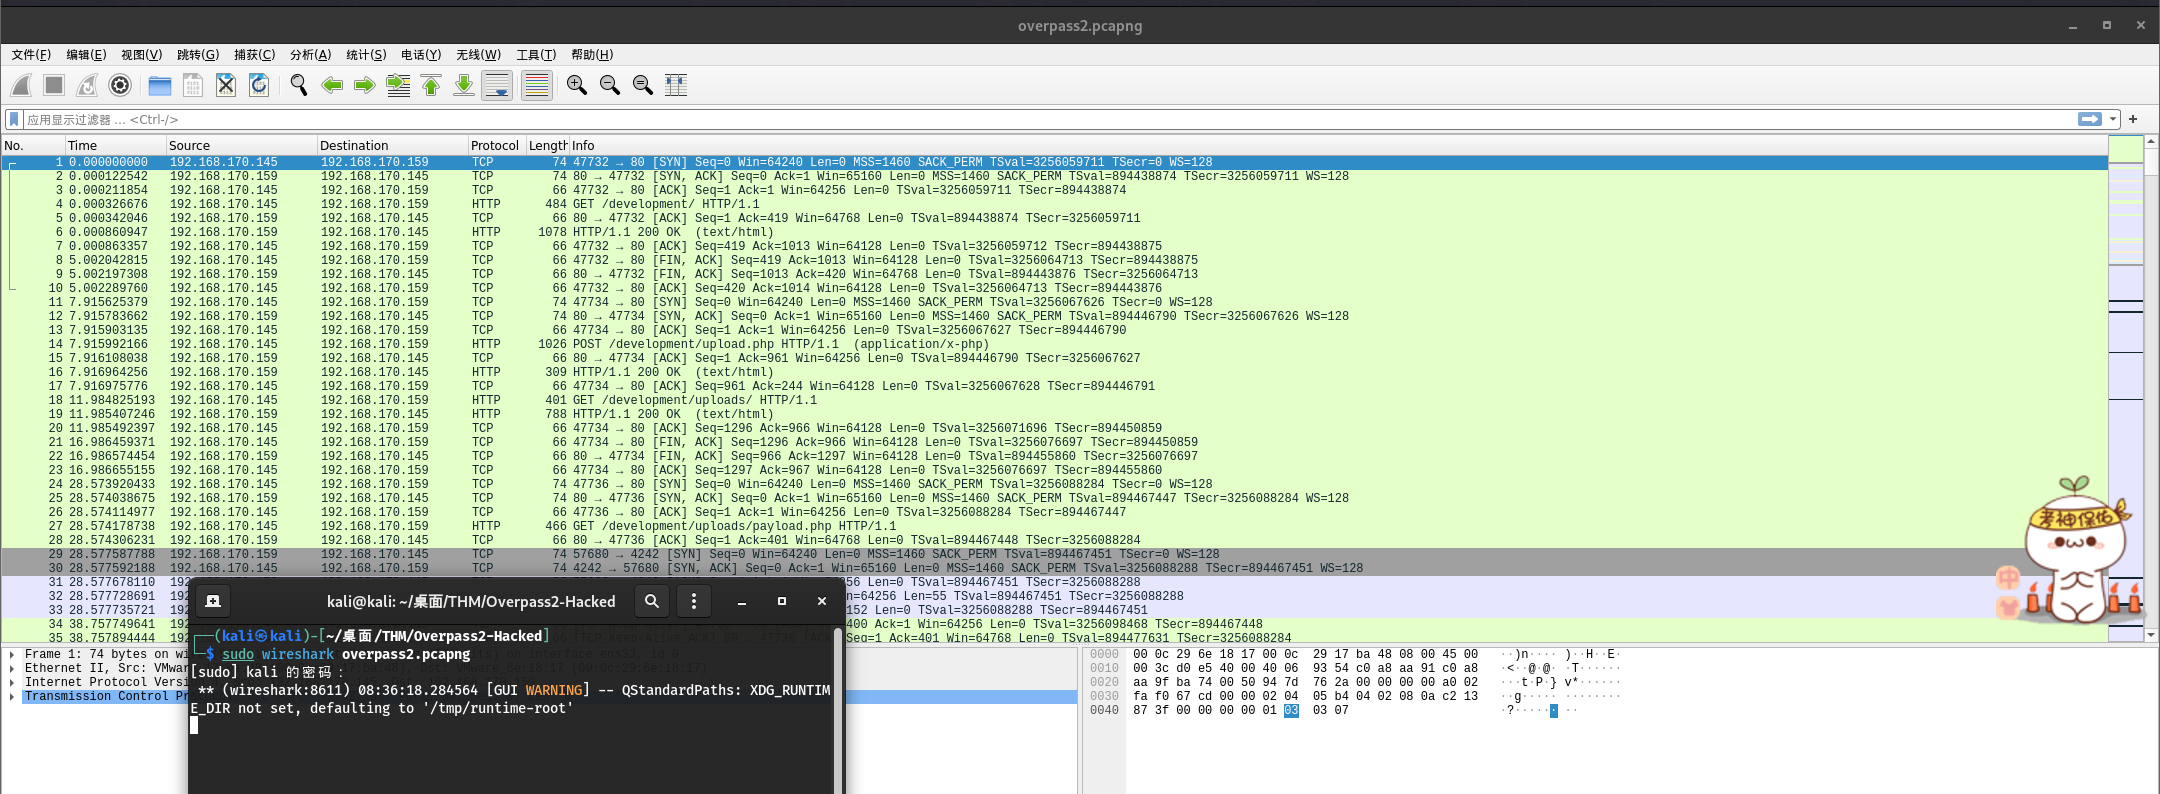Select packet 14 POST upload.php row
Viewport: 2160px width, 794px height.
click(1055, 344)
